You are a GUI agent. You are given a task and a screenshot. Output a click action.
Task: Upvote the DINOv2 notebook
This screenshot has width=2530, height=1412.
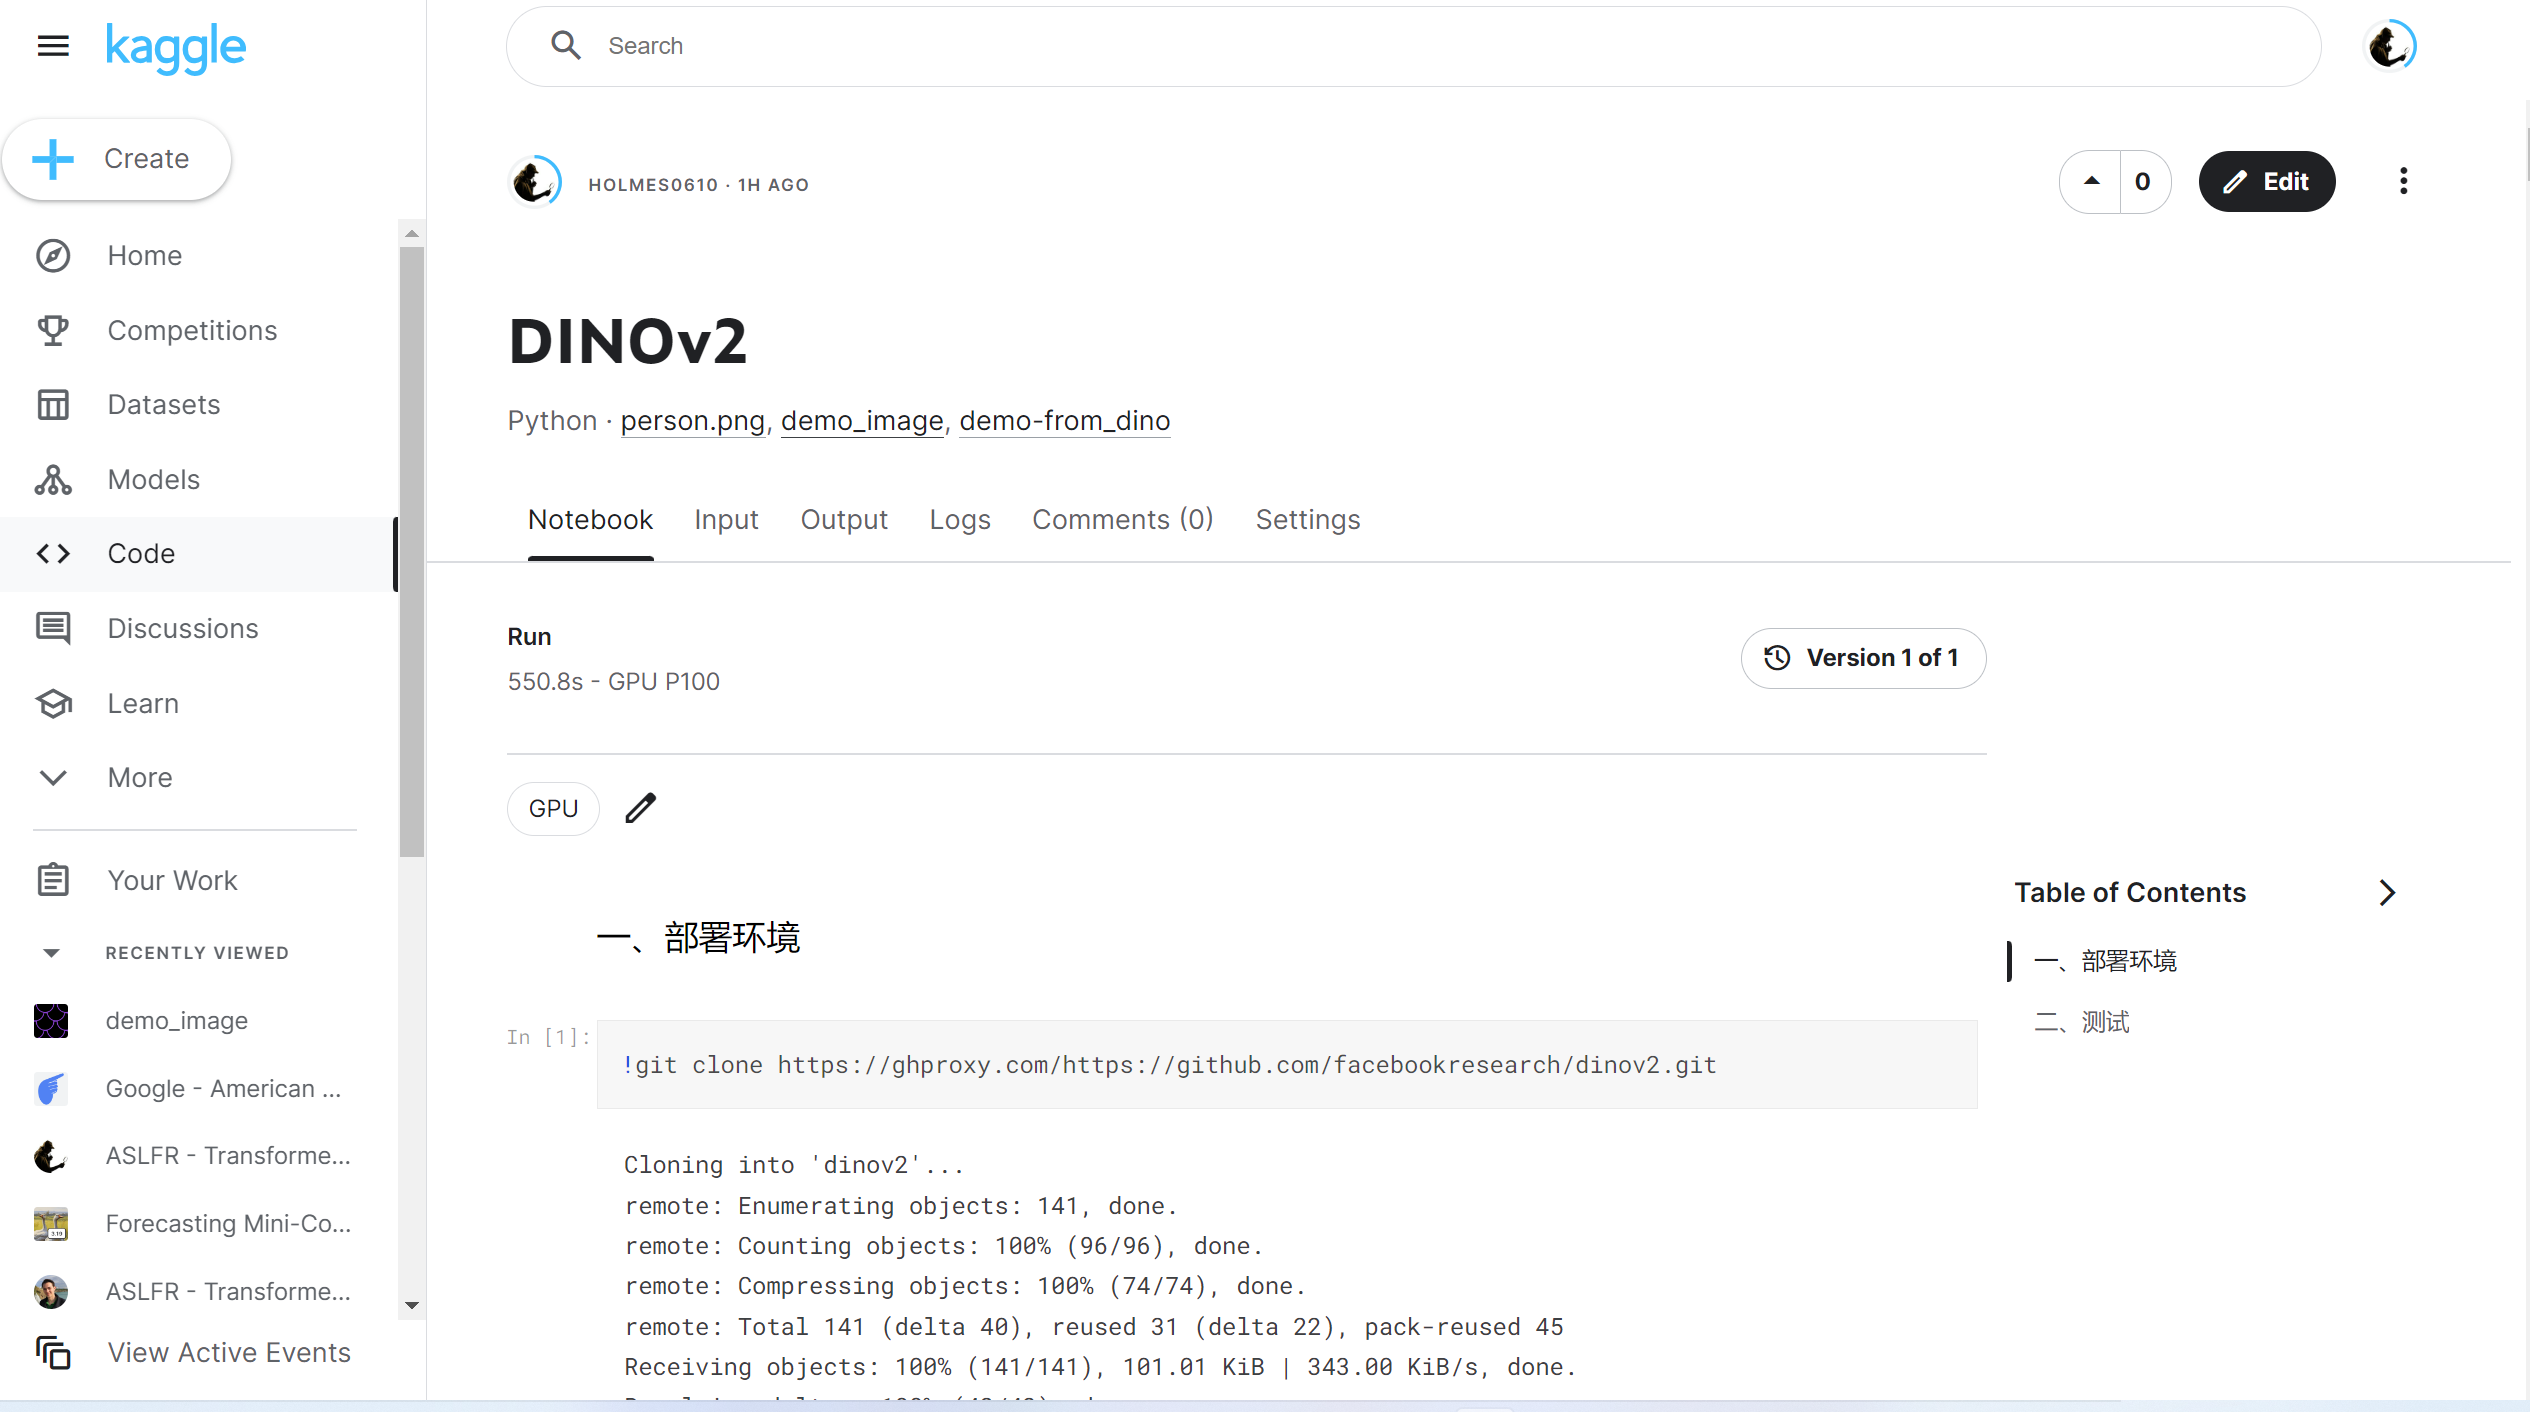pyautogui.click(x=2091, y=181)
